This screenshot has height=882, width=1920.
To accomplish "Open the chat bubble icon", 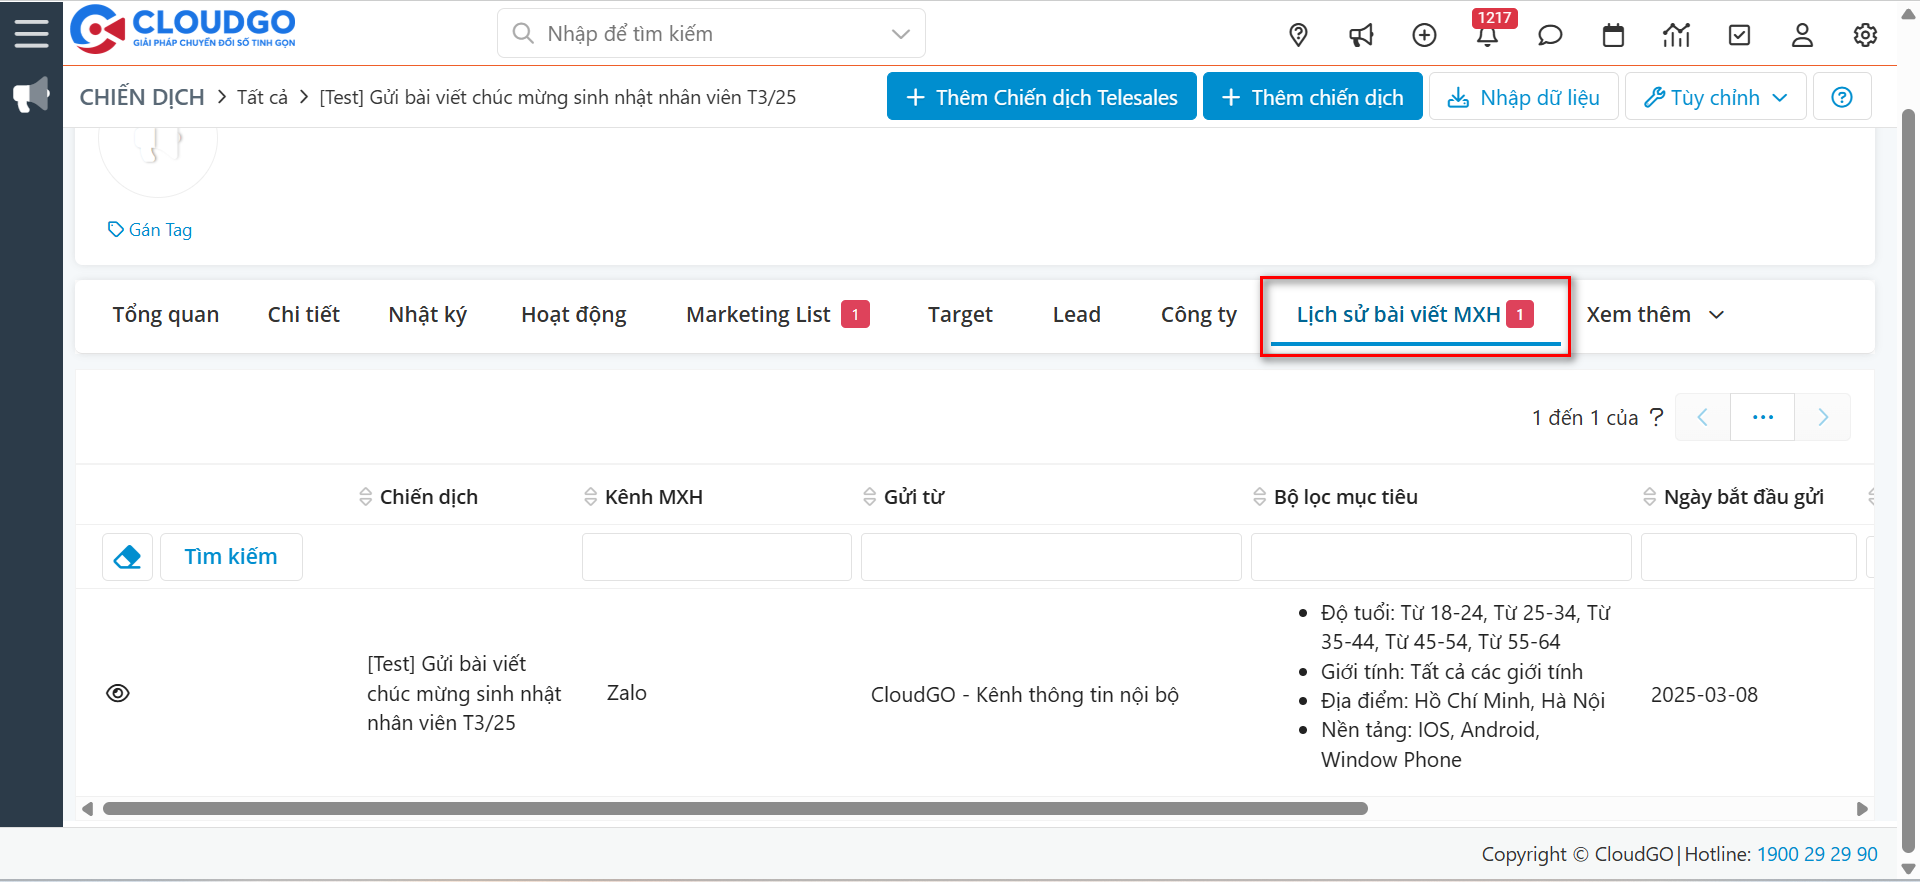I will pyautogui.click(x=1550, y=35).
